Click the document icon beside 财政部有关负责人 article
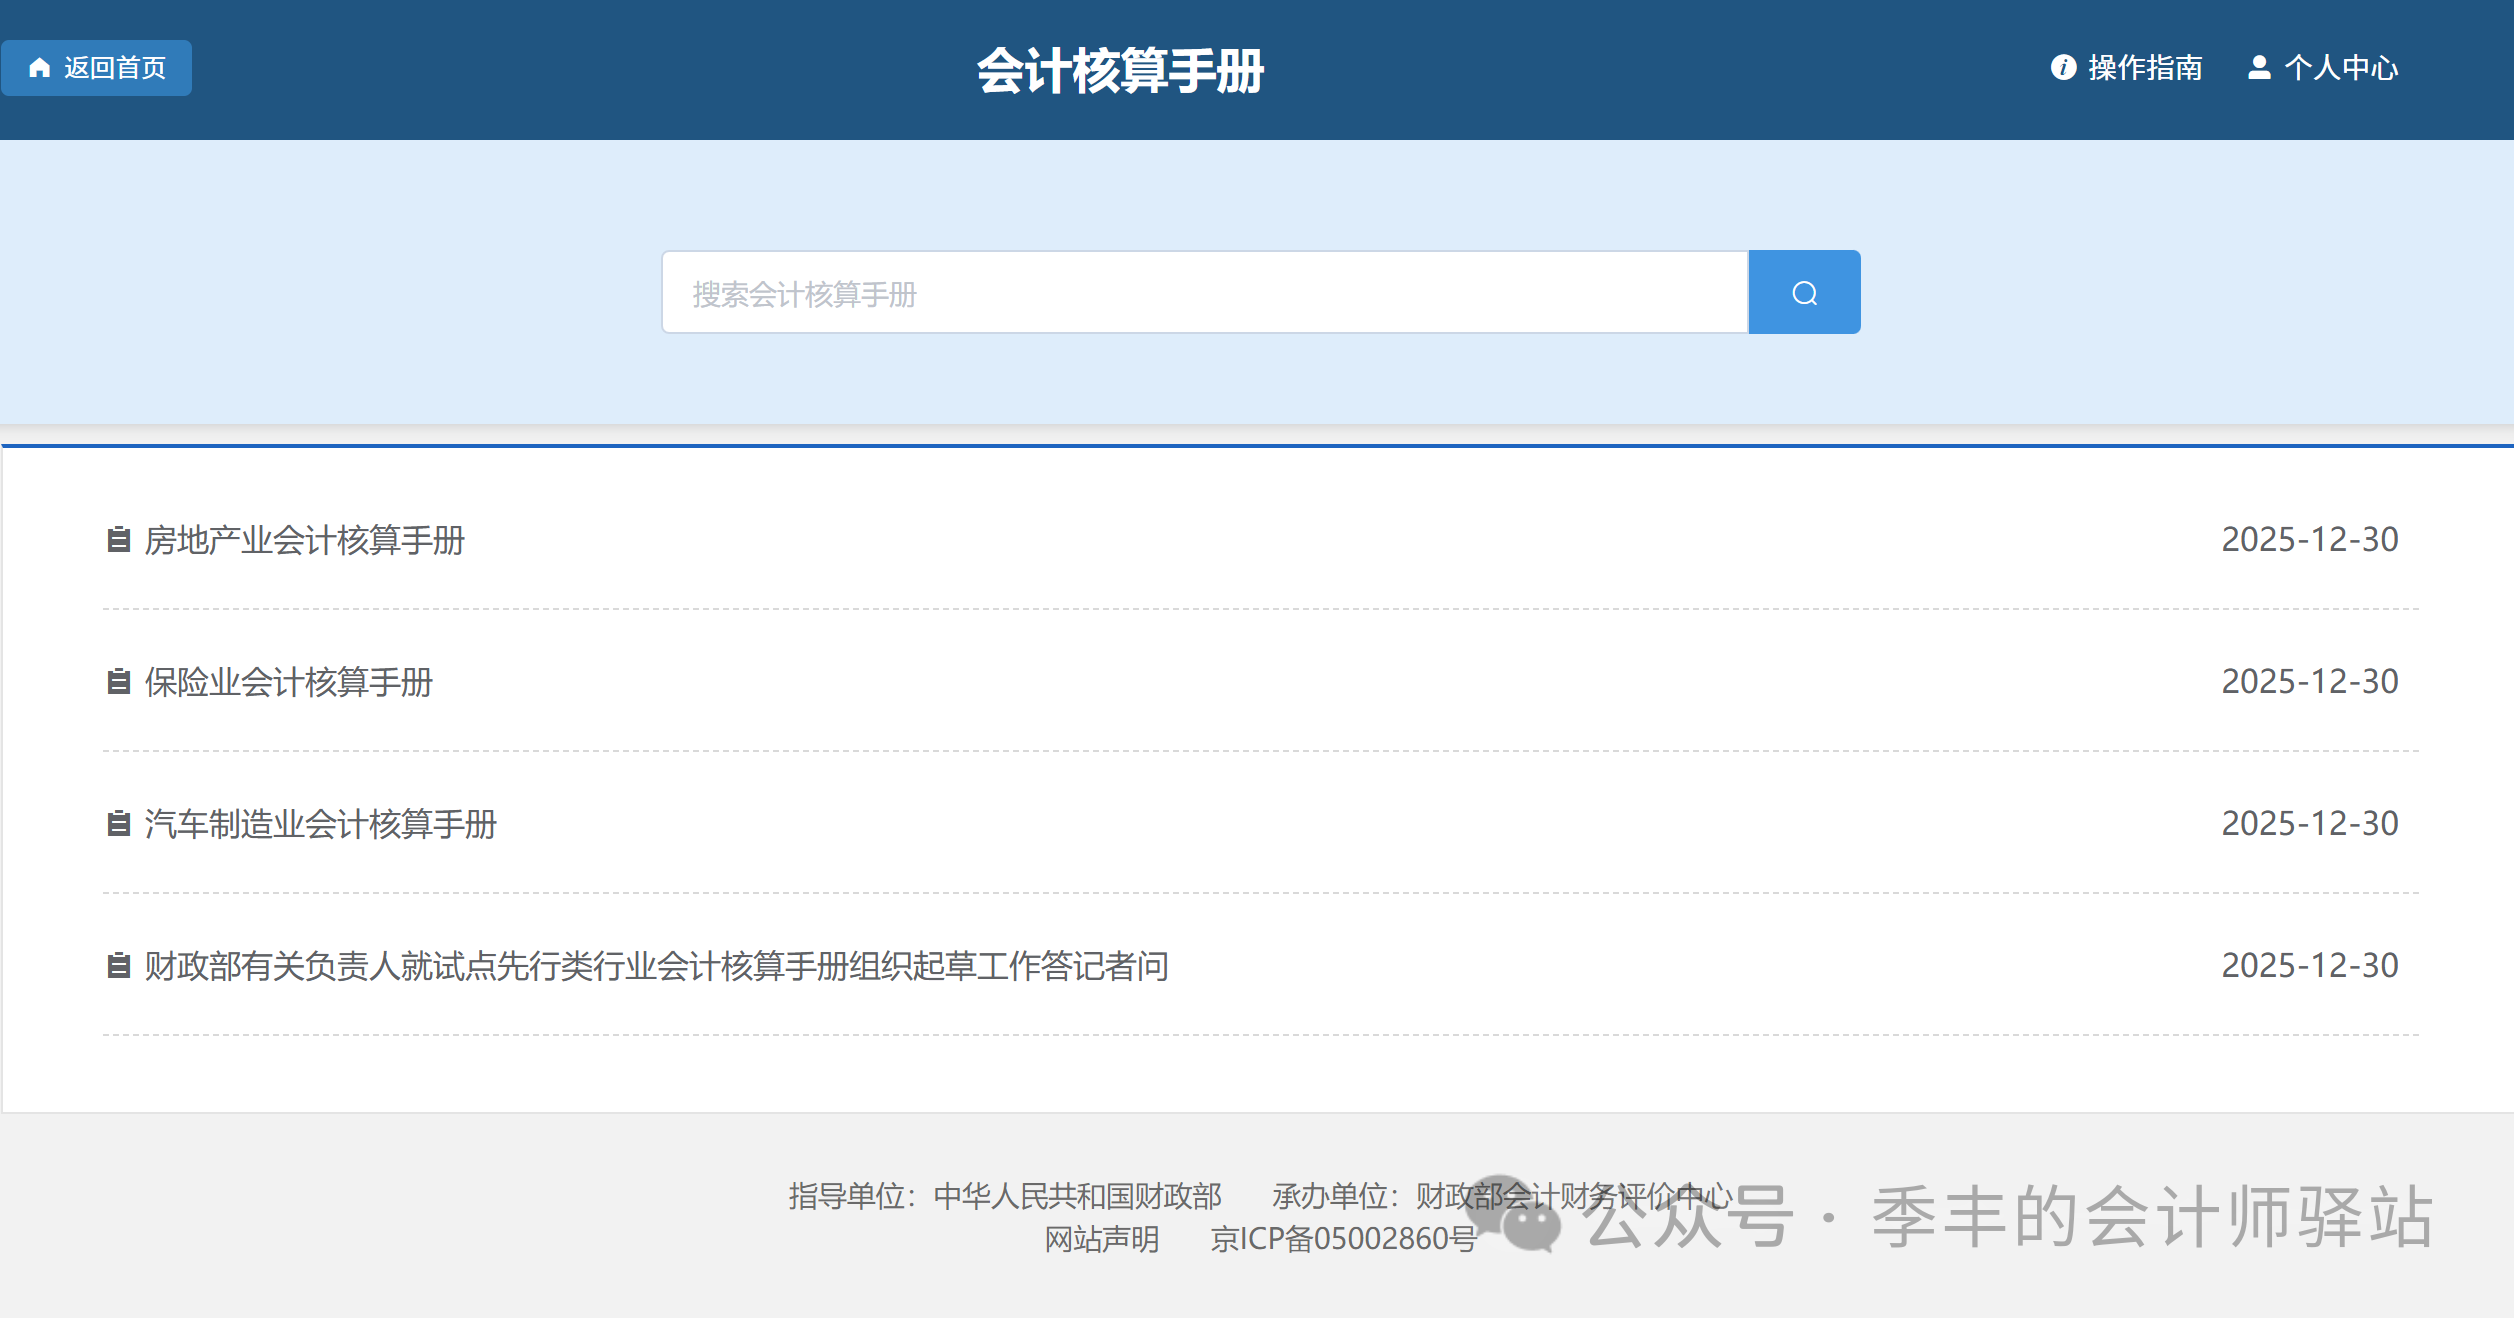2514x1318 pixels. tap(119, 966)
